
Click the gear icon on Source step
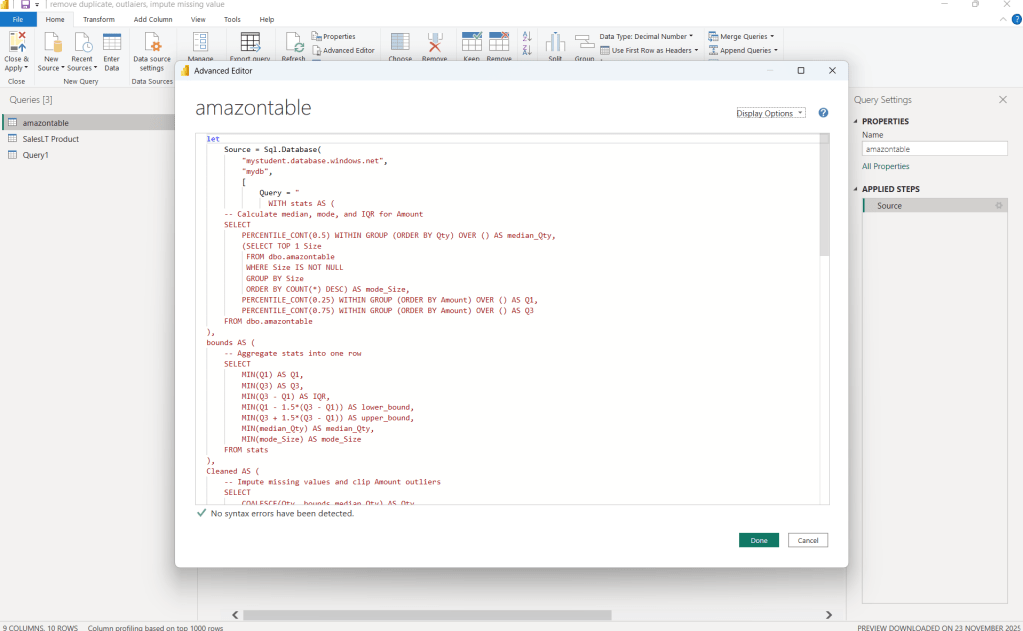pyautogui.click(x=998, y=206)
